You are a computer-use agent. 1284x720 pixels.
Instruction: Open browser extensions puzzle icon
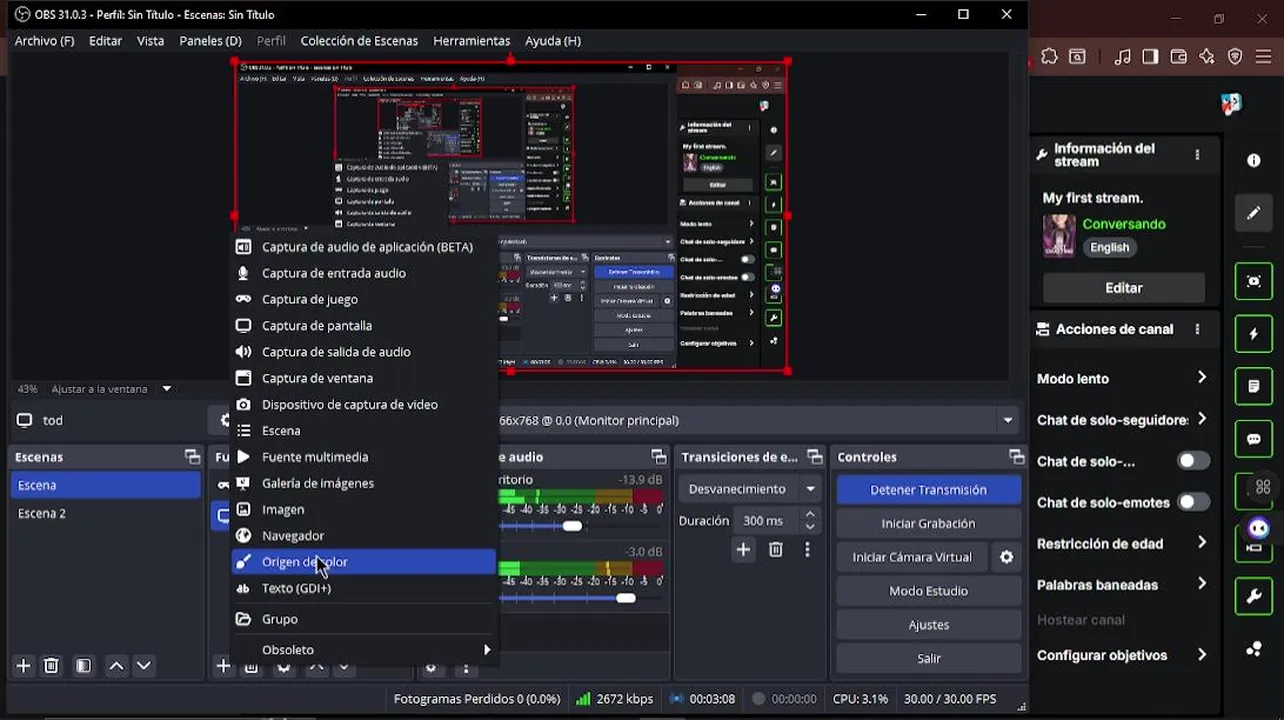click(1049, 57)
